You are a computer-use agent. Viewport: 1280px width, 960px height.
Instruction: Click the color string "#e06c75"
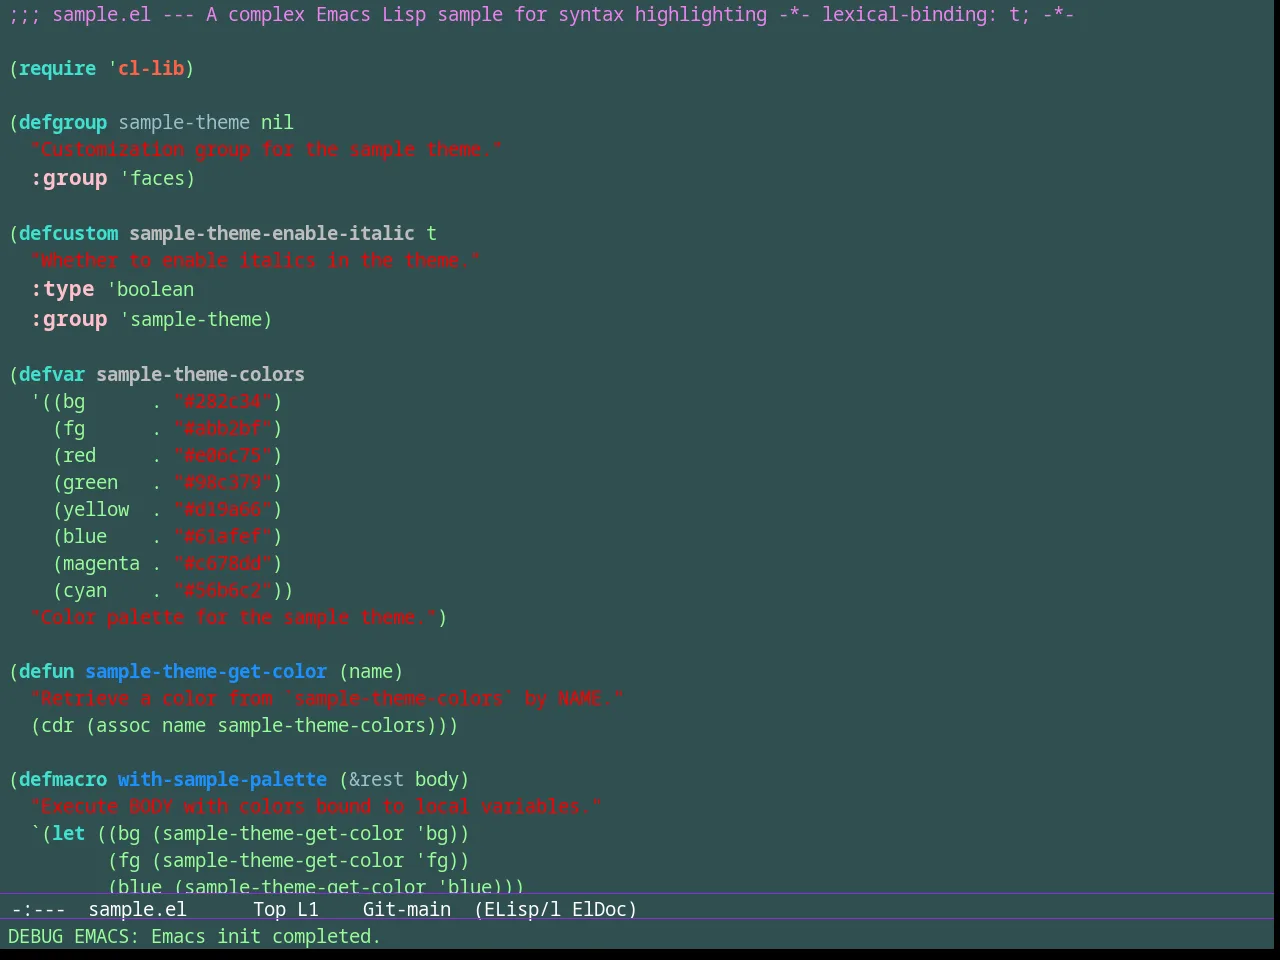(x=222, y=456)
